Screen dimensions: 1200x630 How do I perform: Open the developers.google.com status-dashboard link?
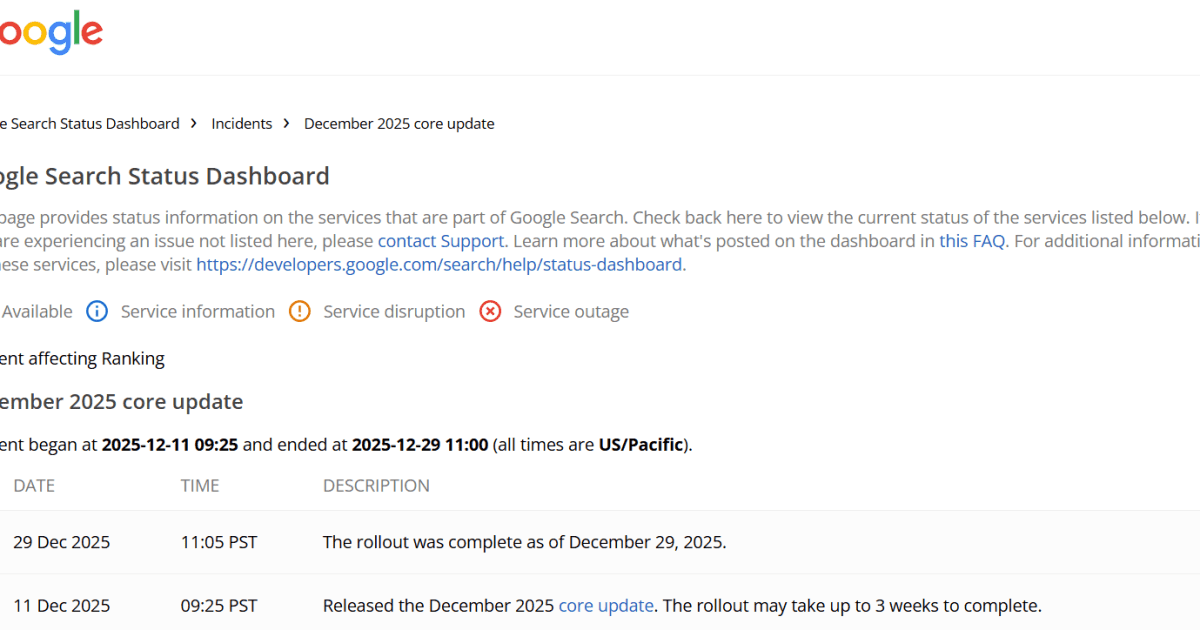coord(439,264)
